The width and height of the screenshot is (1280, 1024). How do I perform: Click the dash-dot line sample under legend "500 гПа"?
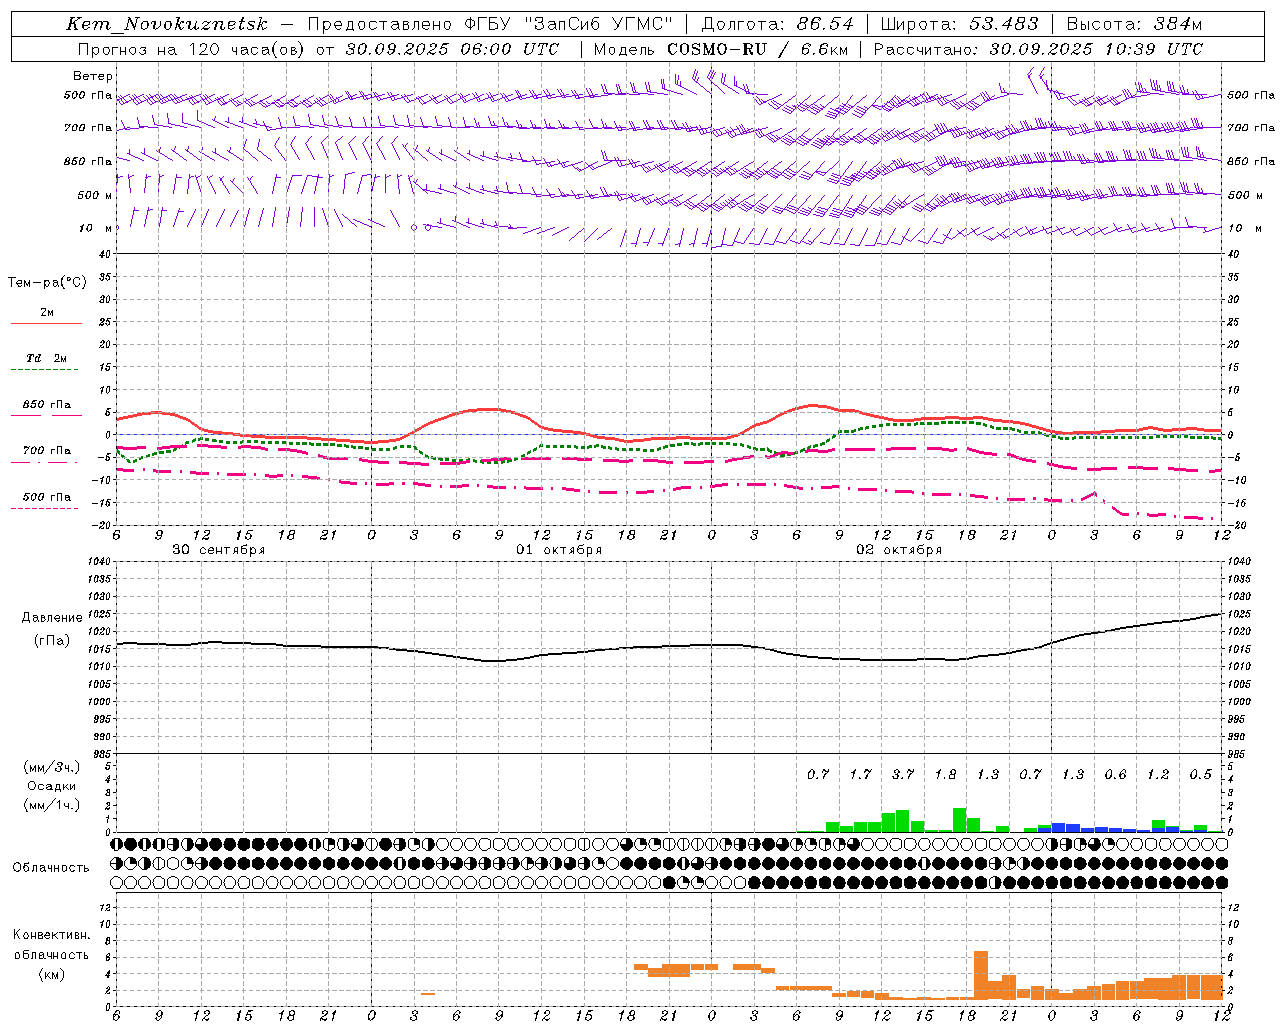[x=45, y=508]
